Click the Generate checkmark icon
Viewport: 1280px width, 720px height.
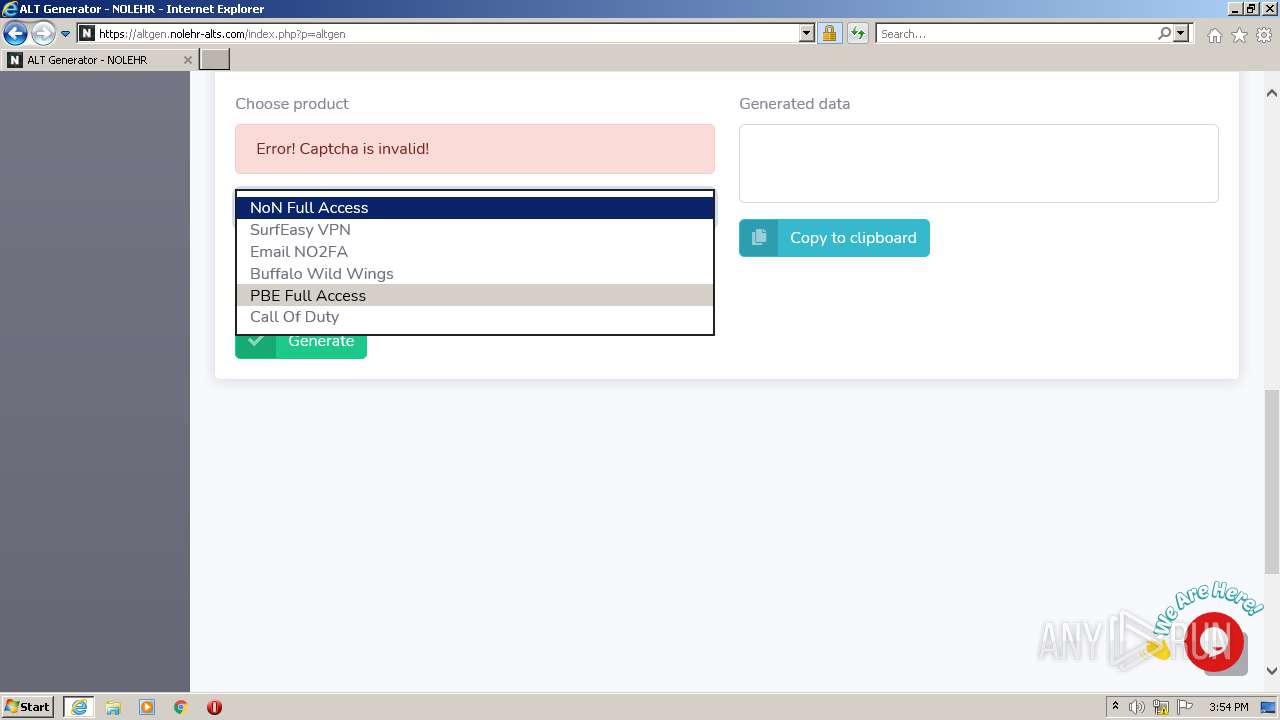[x=256, y=342]
